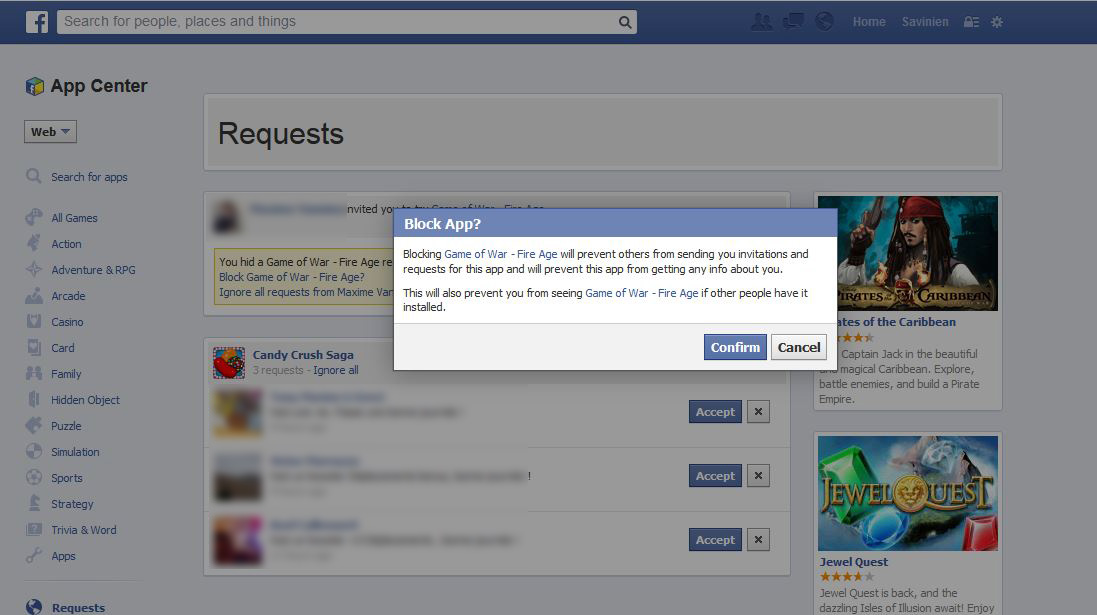Click Block Game of War - Fire Age link
This screenshot has width=1097, height=615.
click(x=292, y=277)
